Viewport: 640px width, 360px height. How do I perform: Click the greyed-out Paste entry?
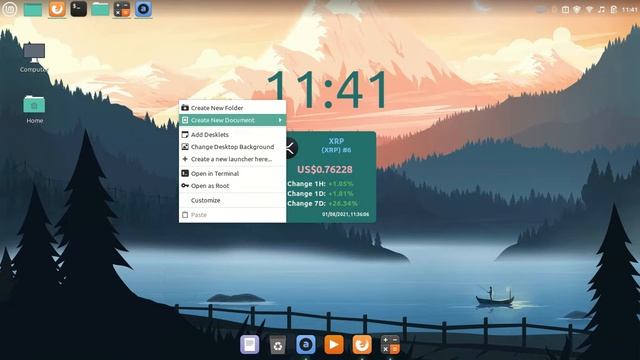coord(232,215)
